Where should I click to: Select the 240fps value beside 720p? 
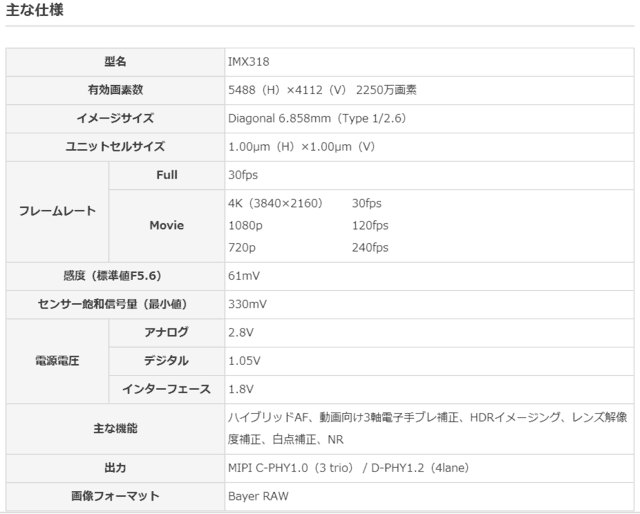pos(370,247)
